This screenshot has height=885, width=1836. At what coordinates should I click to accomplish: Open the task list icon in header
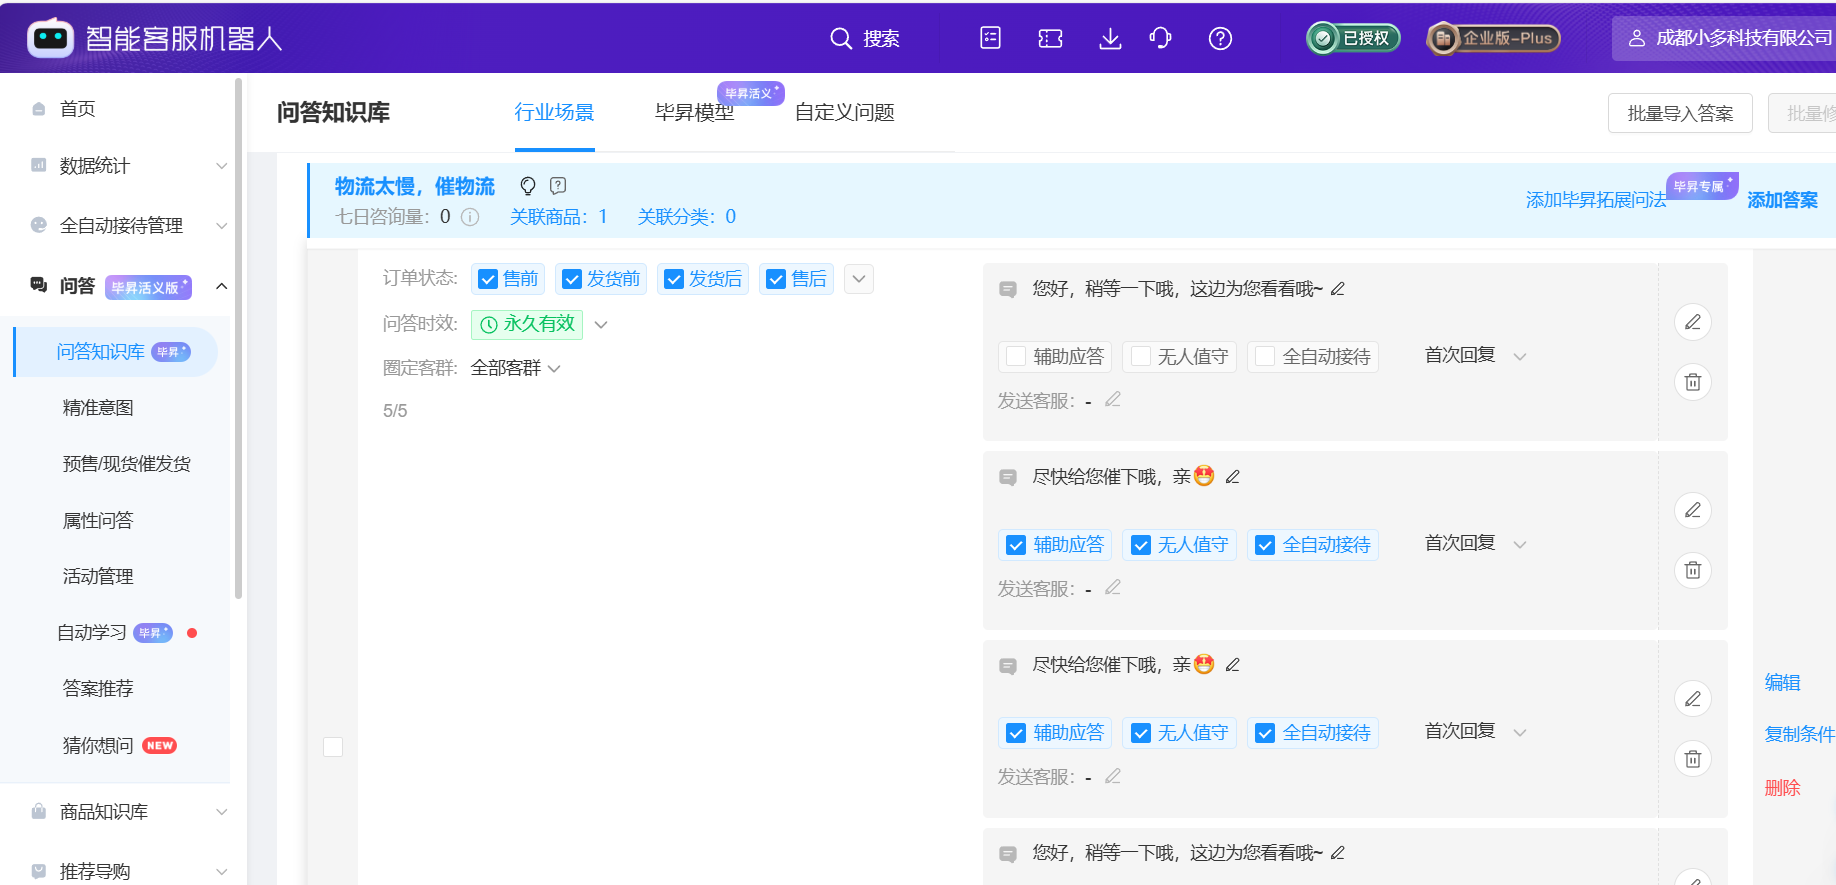click(990, 38)
